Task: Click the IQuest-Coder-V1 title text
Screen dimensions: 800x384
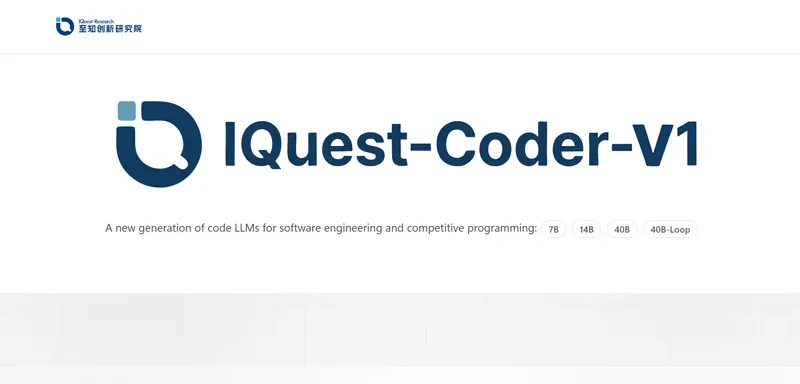Action: coord(461,145)
